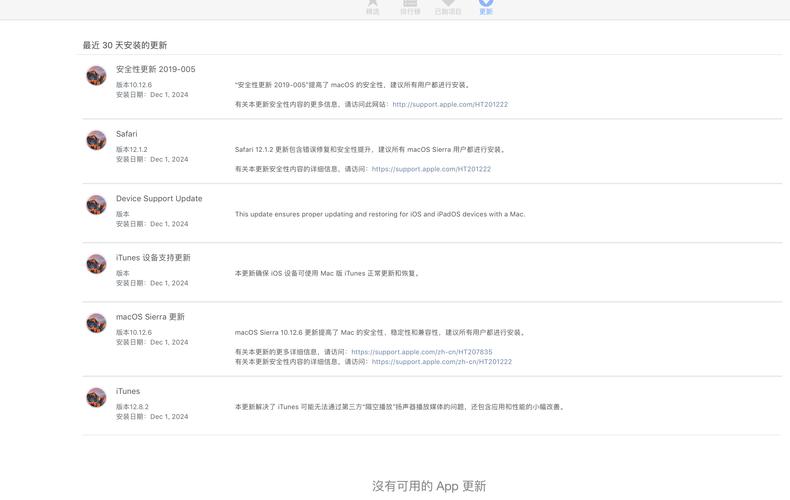Screen dimensions: 790x500
Task: Click the install date under Safari
Action: coord(152,159)
